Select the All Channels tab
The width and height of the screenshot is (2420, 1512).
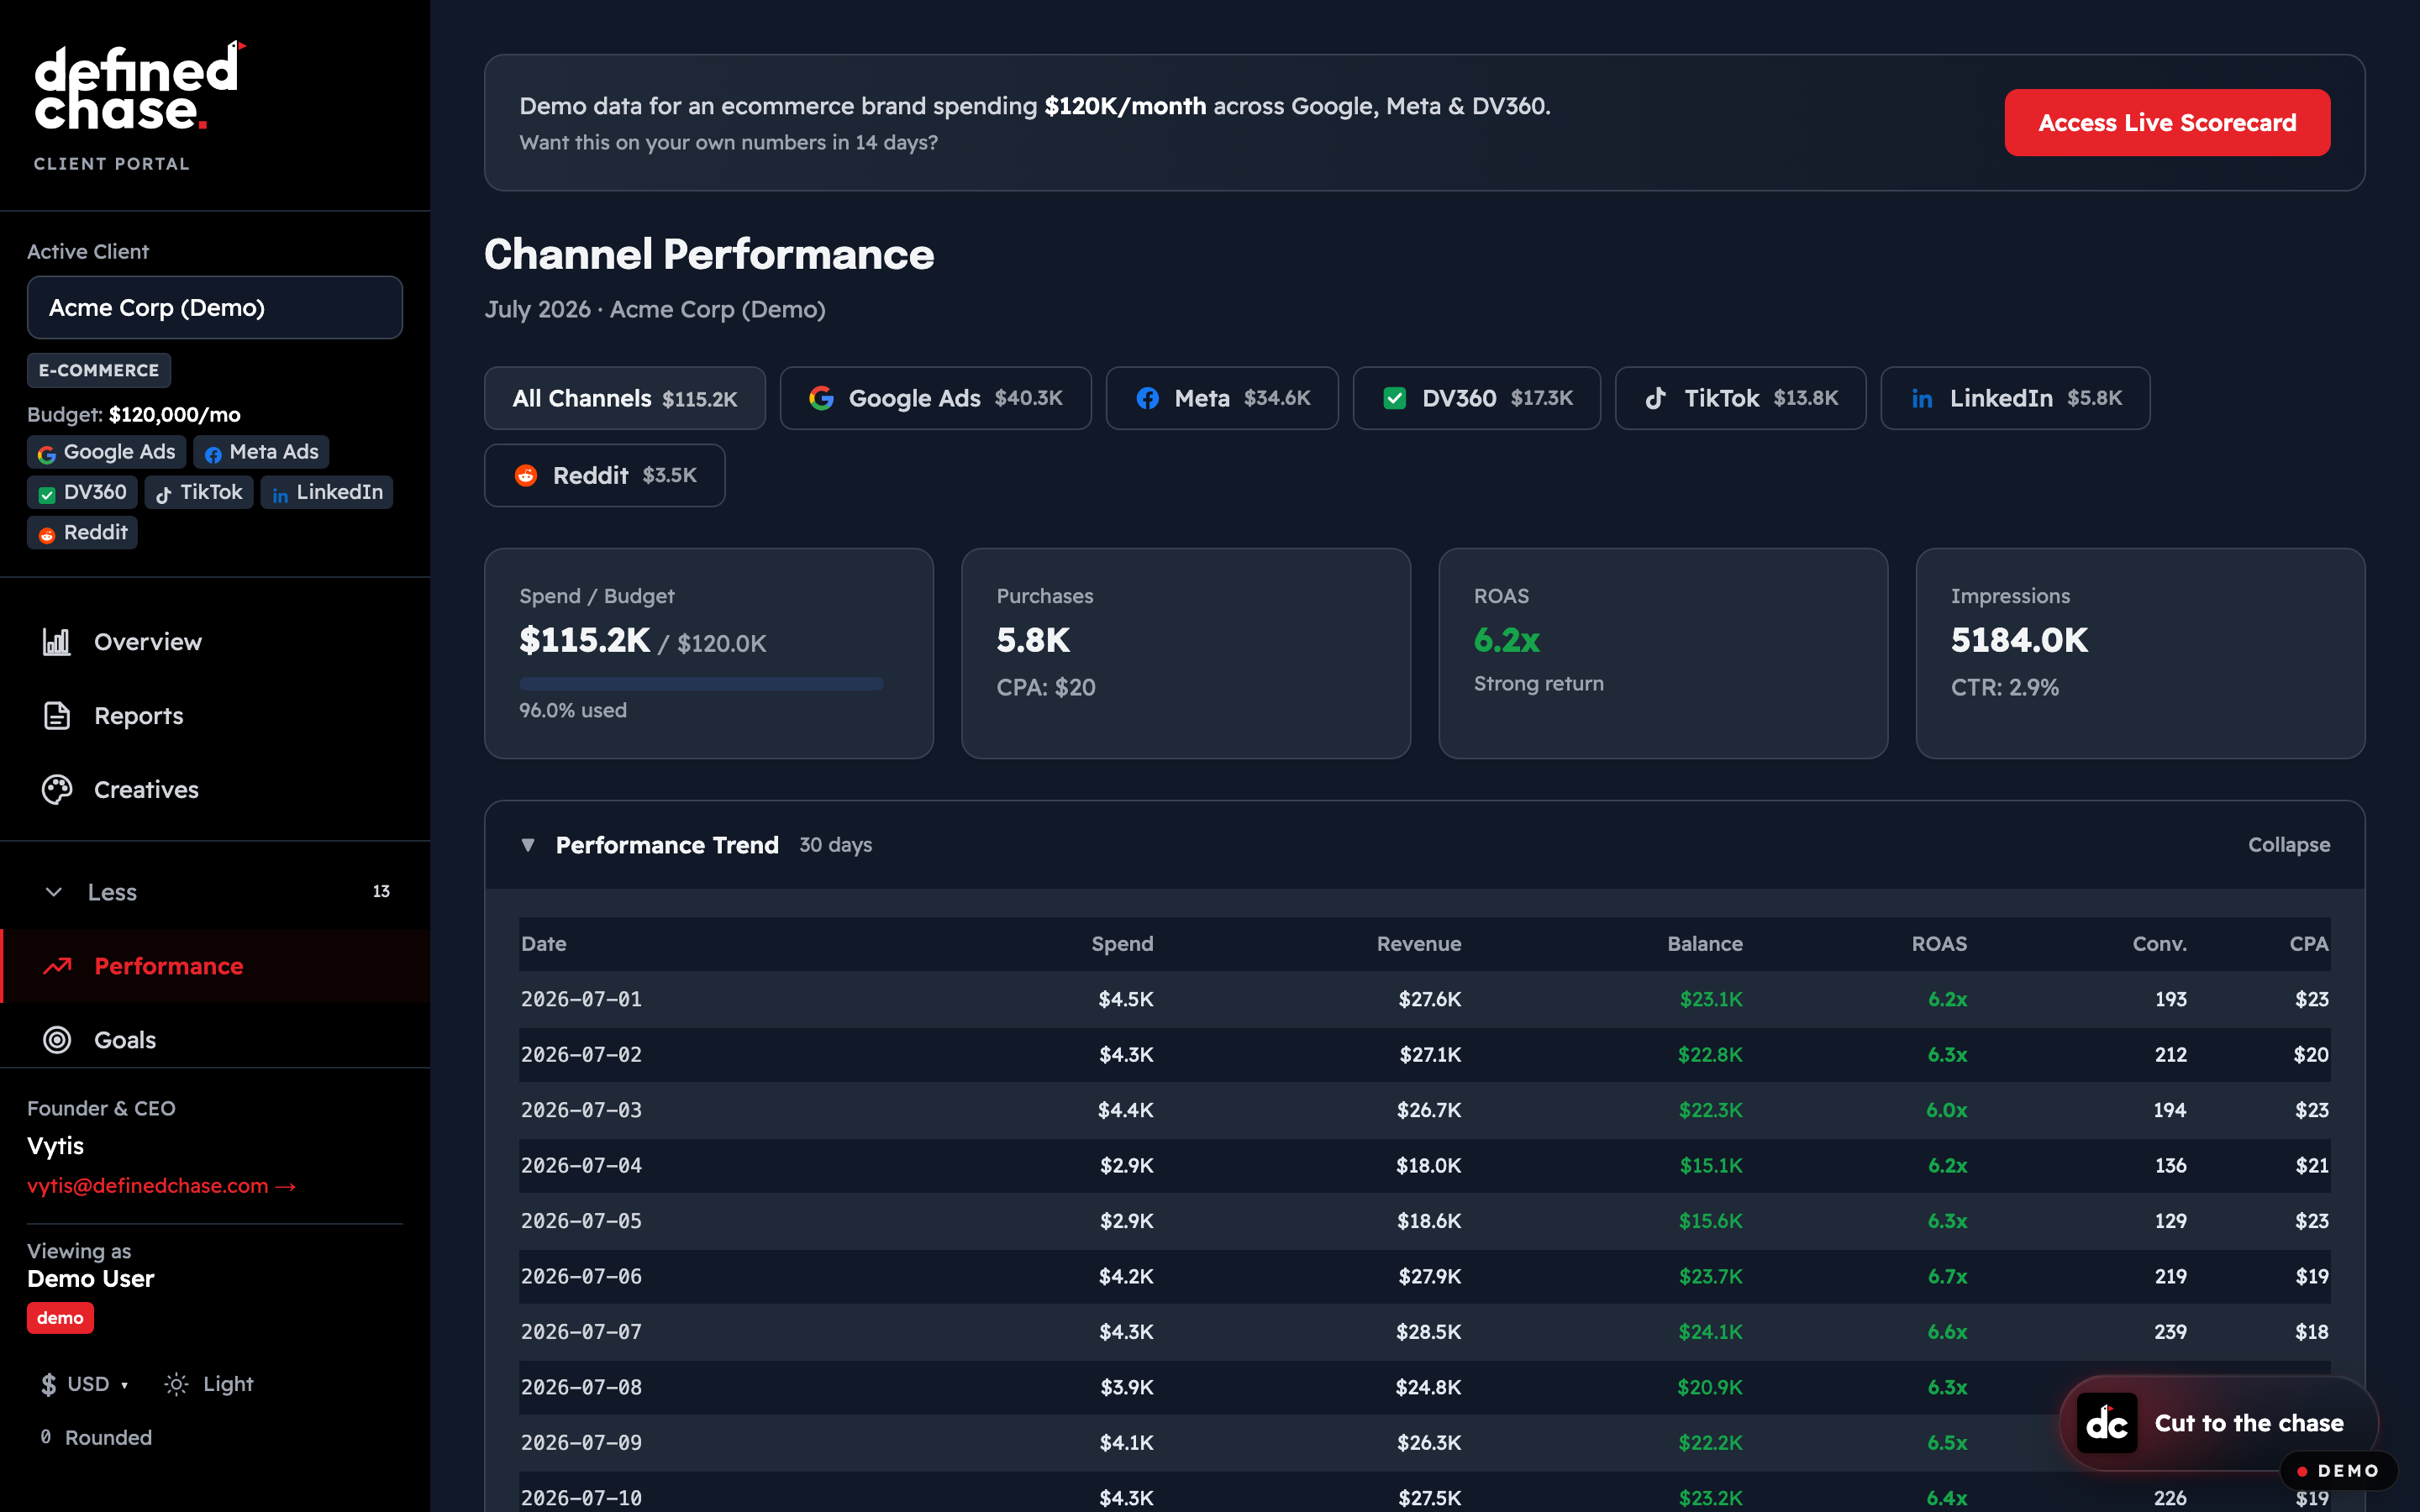(625, 398)
